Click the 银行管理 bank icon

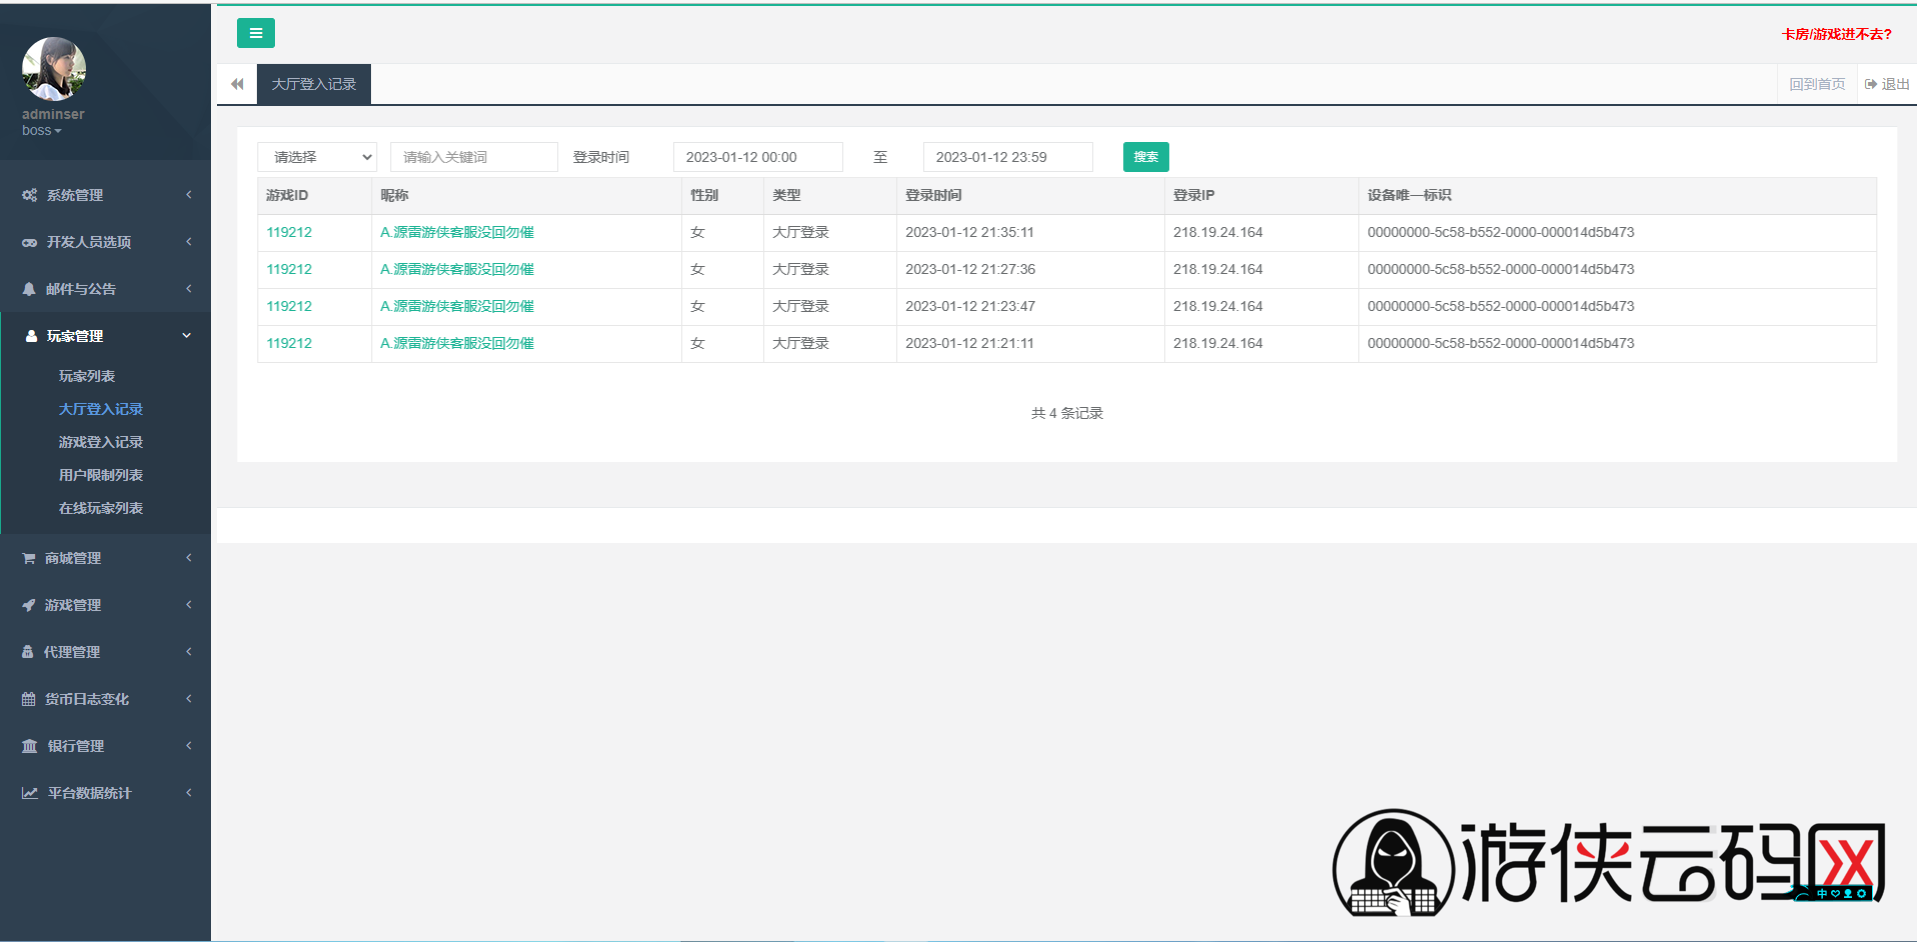pos(30,746)
